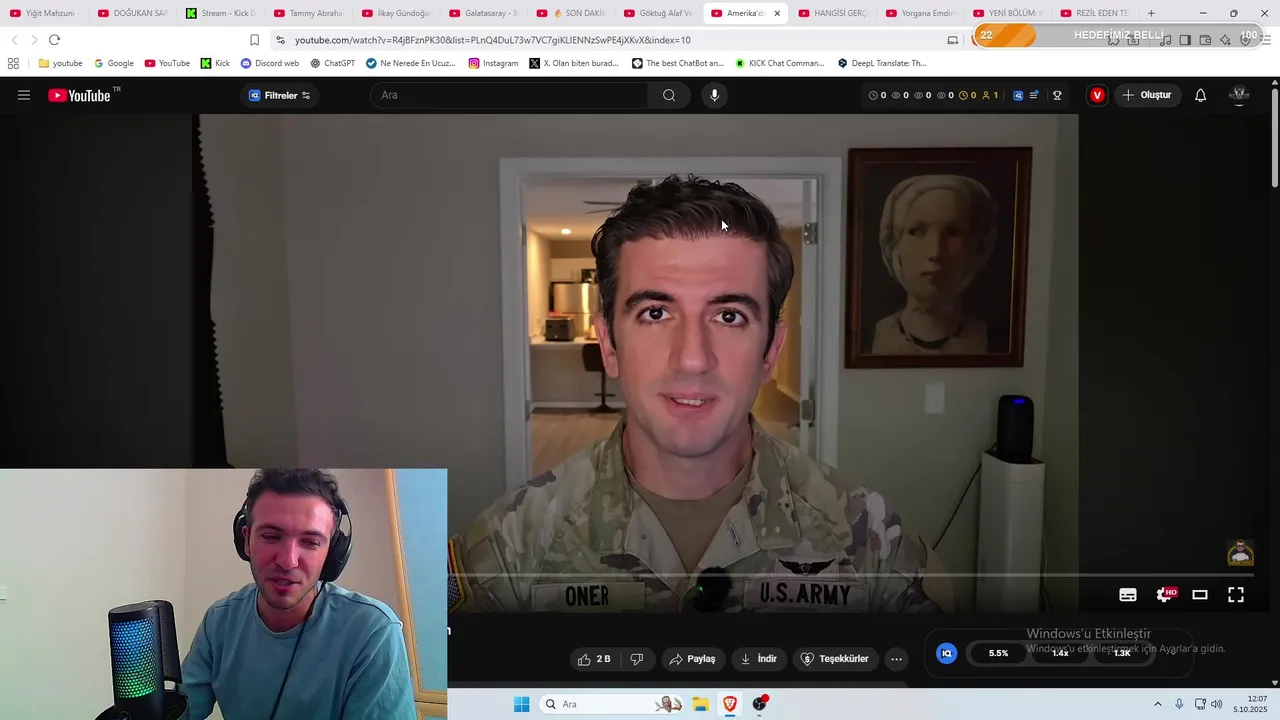The height and width of the screenshot is (720, 1280).
Task: Click the video progress bar
Action: (x=848, y=575)
